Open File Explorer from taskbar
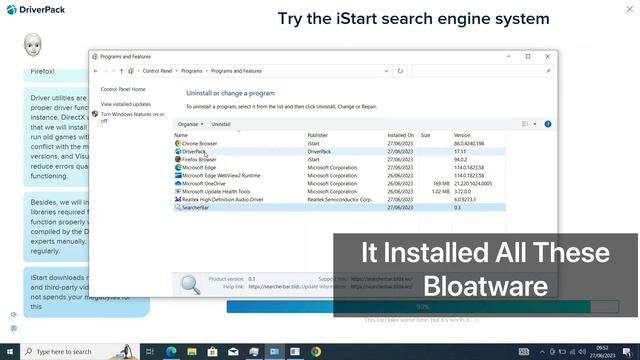 [192, 351]
